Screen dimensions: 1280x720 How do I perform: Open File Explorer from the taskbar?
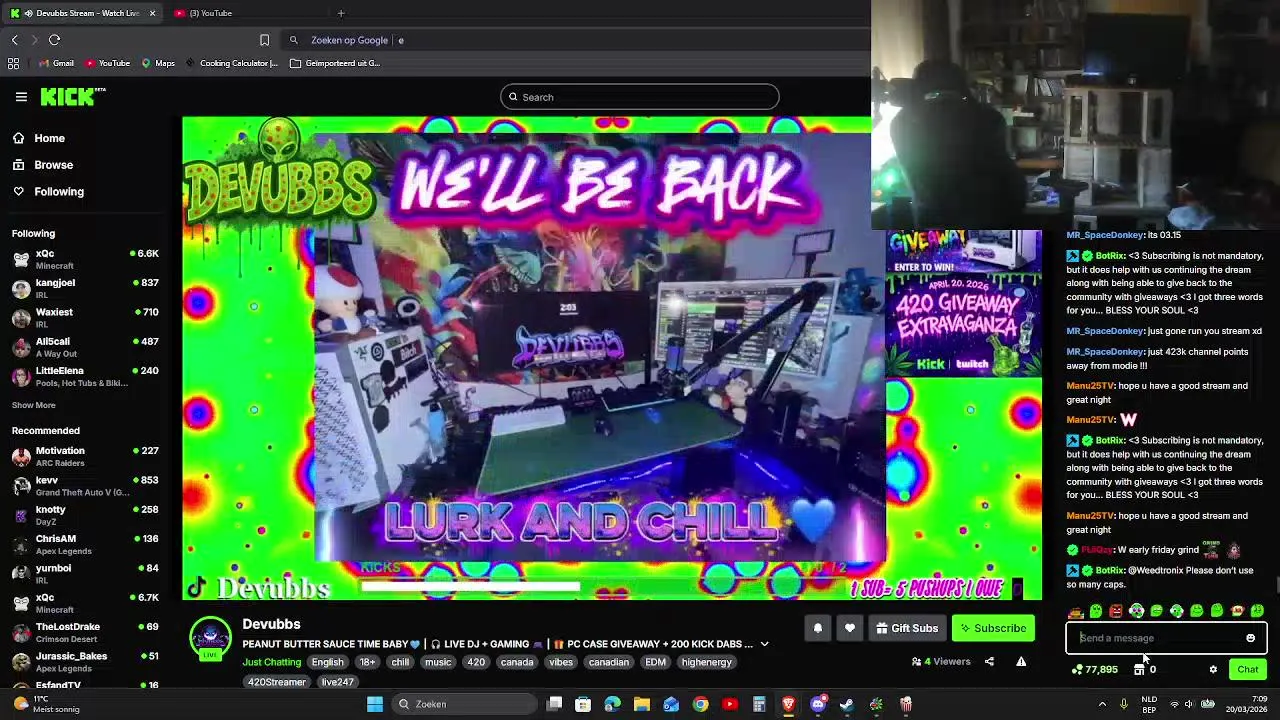click(x=642, y=704)
